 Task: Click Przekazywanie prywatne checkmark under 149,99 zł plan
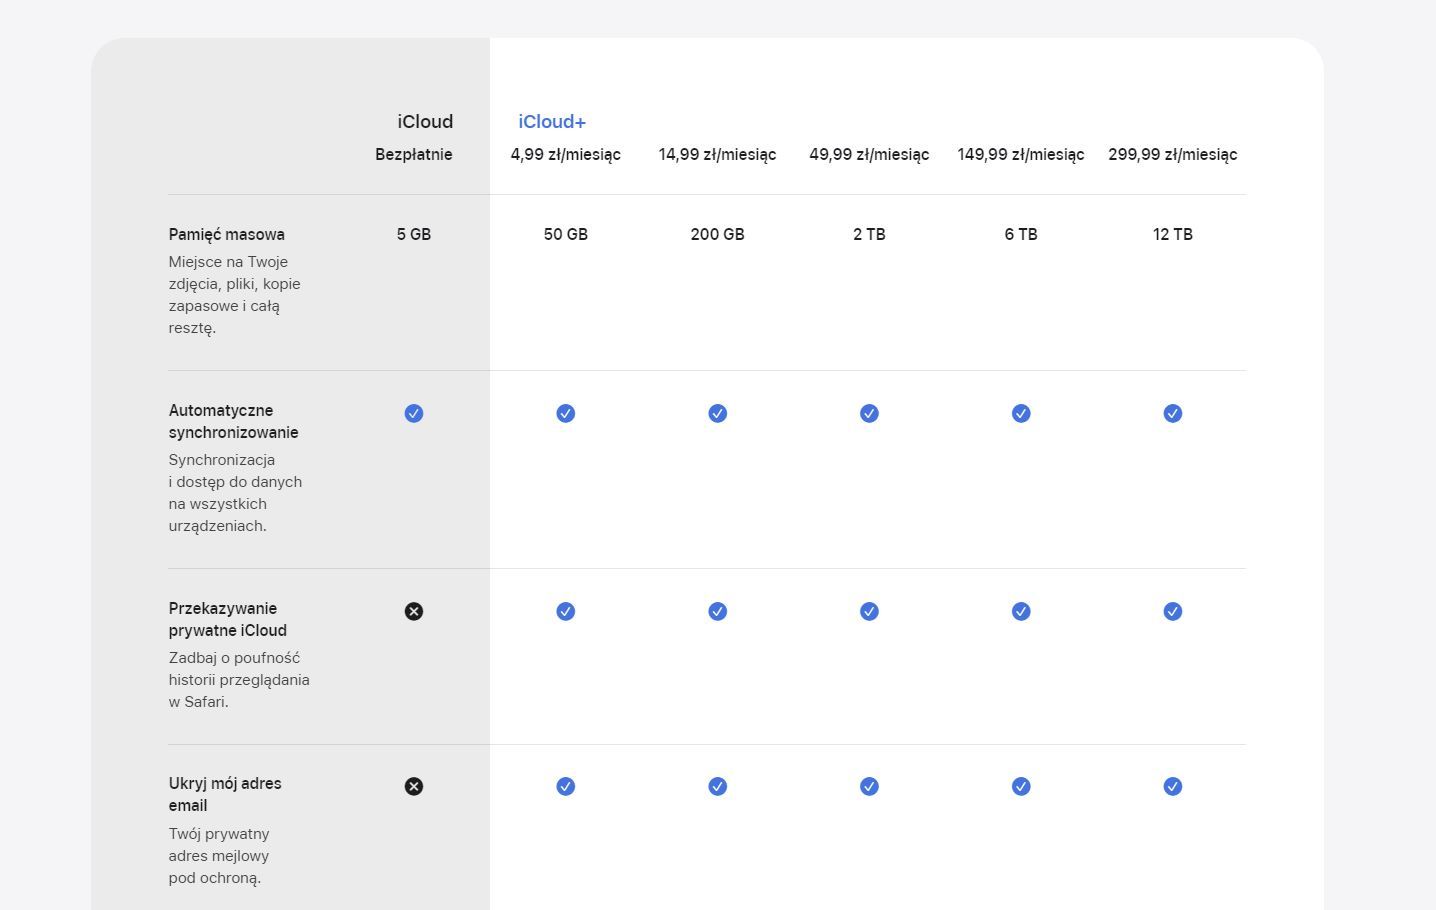tap(1021, 611)
